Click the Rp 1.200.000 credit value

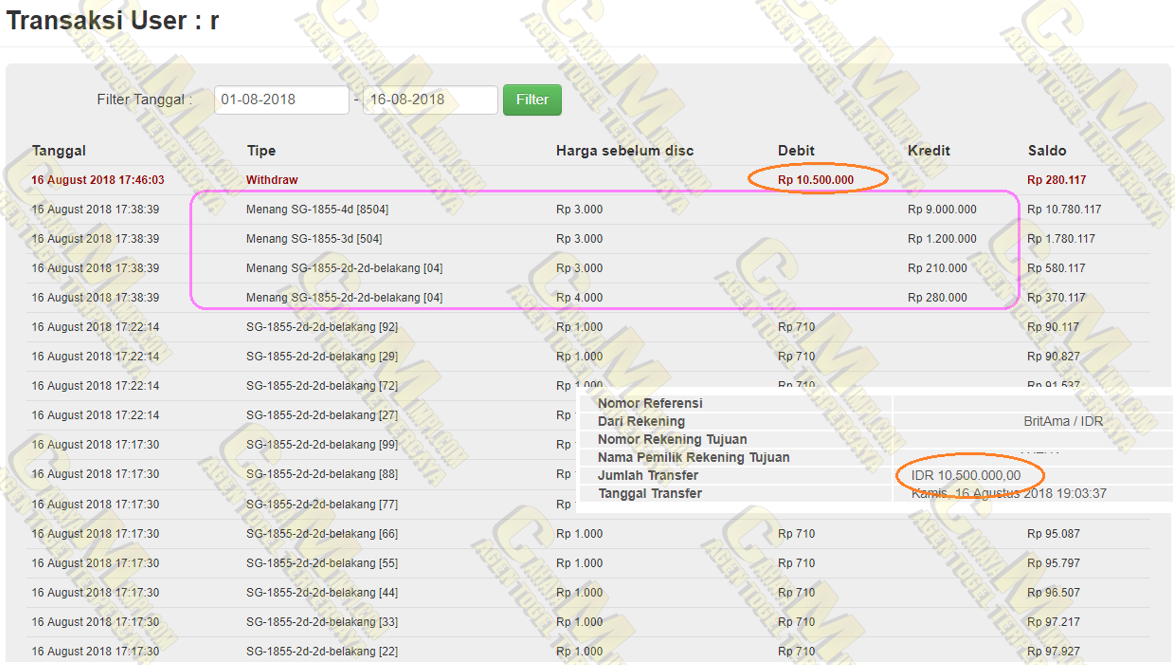click(942, 239)
